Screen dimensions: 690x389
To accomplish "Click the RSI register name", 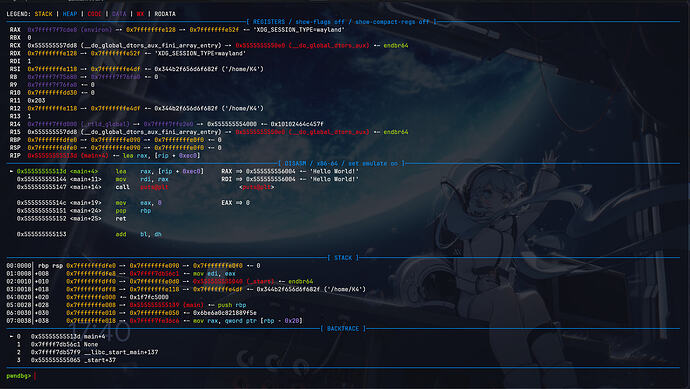I will (x=15, y=69).
